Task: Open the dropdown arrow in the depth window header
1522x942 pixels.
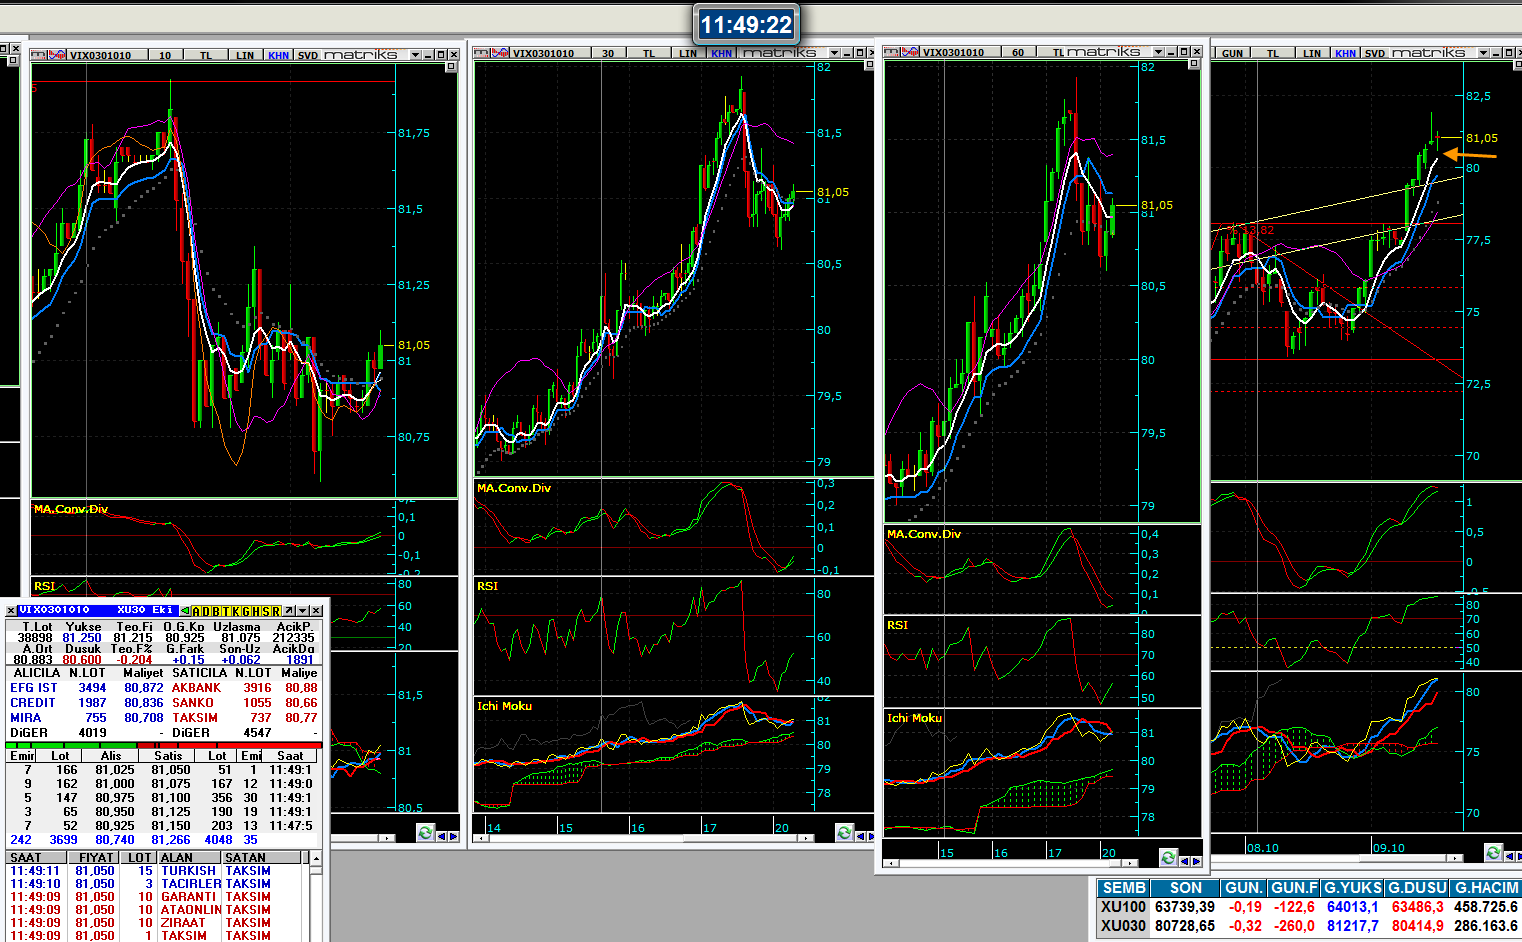Action: tap(301, 611)
